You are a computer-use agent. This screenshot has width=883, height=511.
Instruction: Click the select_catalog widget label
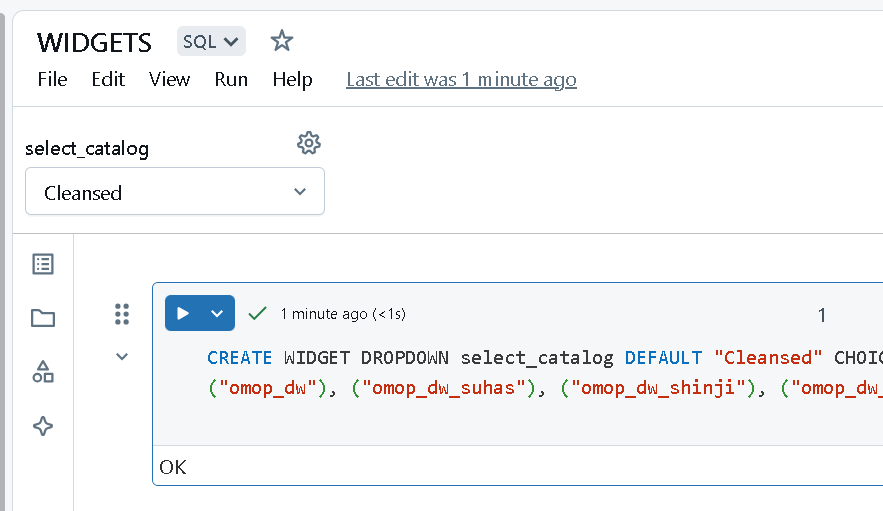pos(87,149)
